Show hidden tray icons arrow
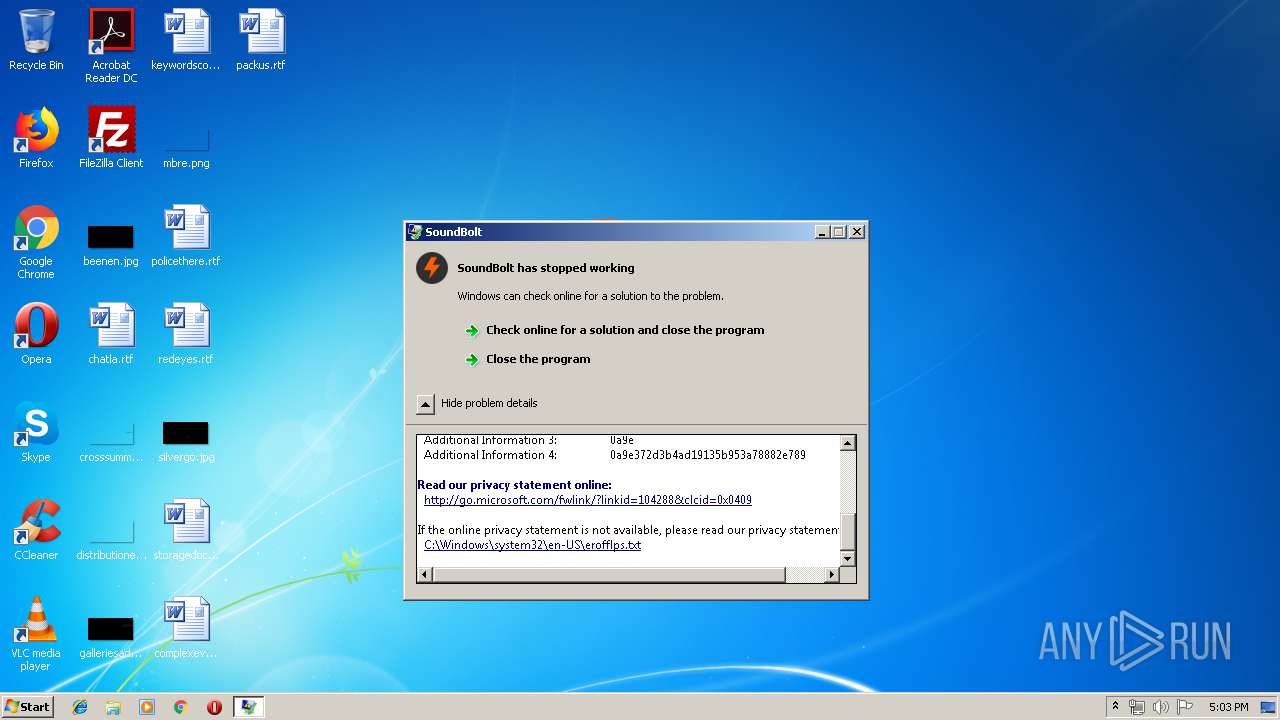1280x720 pixels. point(1116,707)
